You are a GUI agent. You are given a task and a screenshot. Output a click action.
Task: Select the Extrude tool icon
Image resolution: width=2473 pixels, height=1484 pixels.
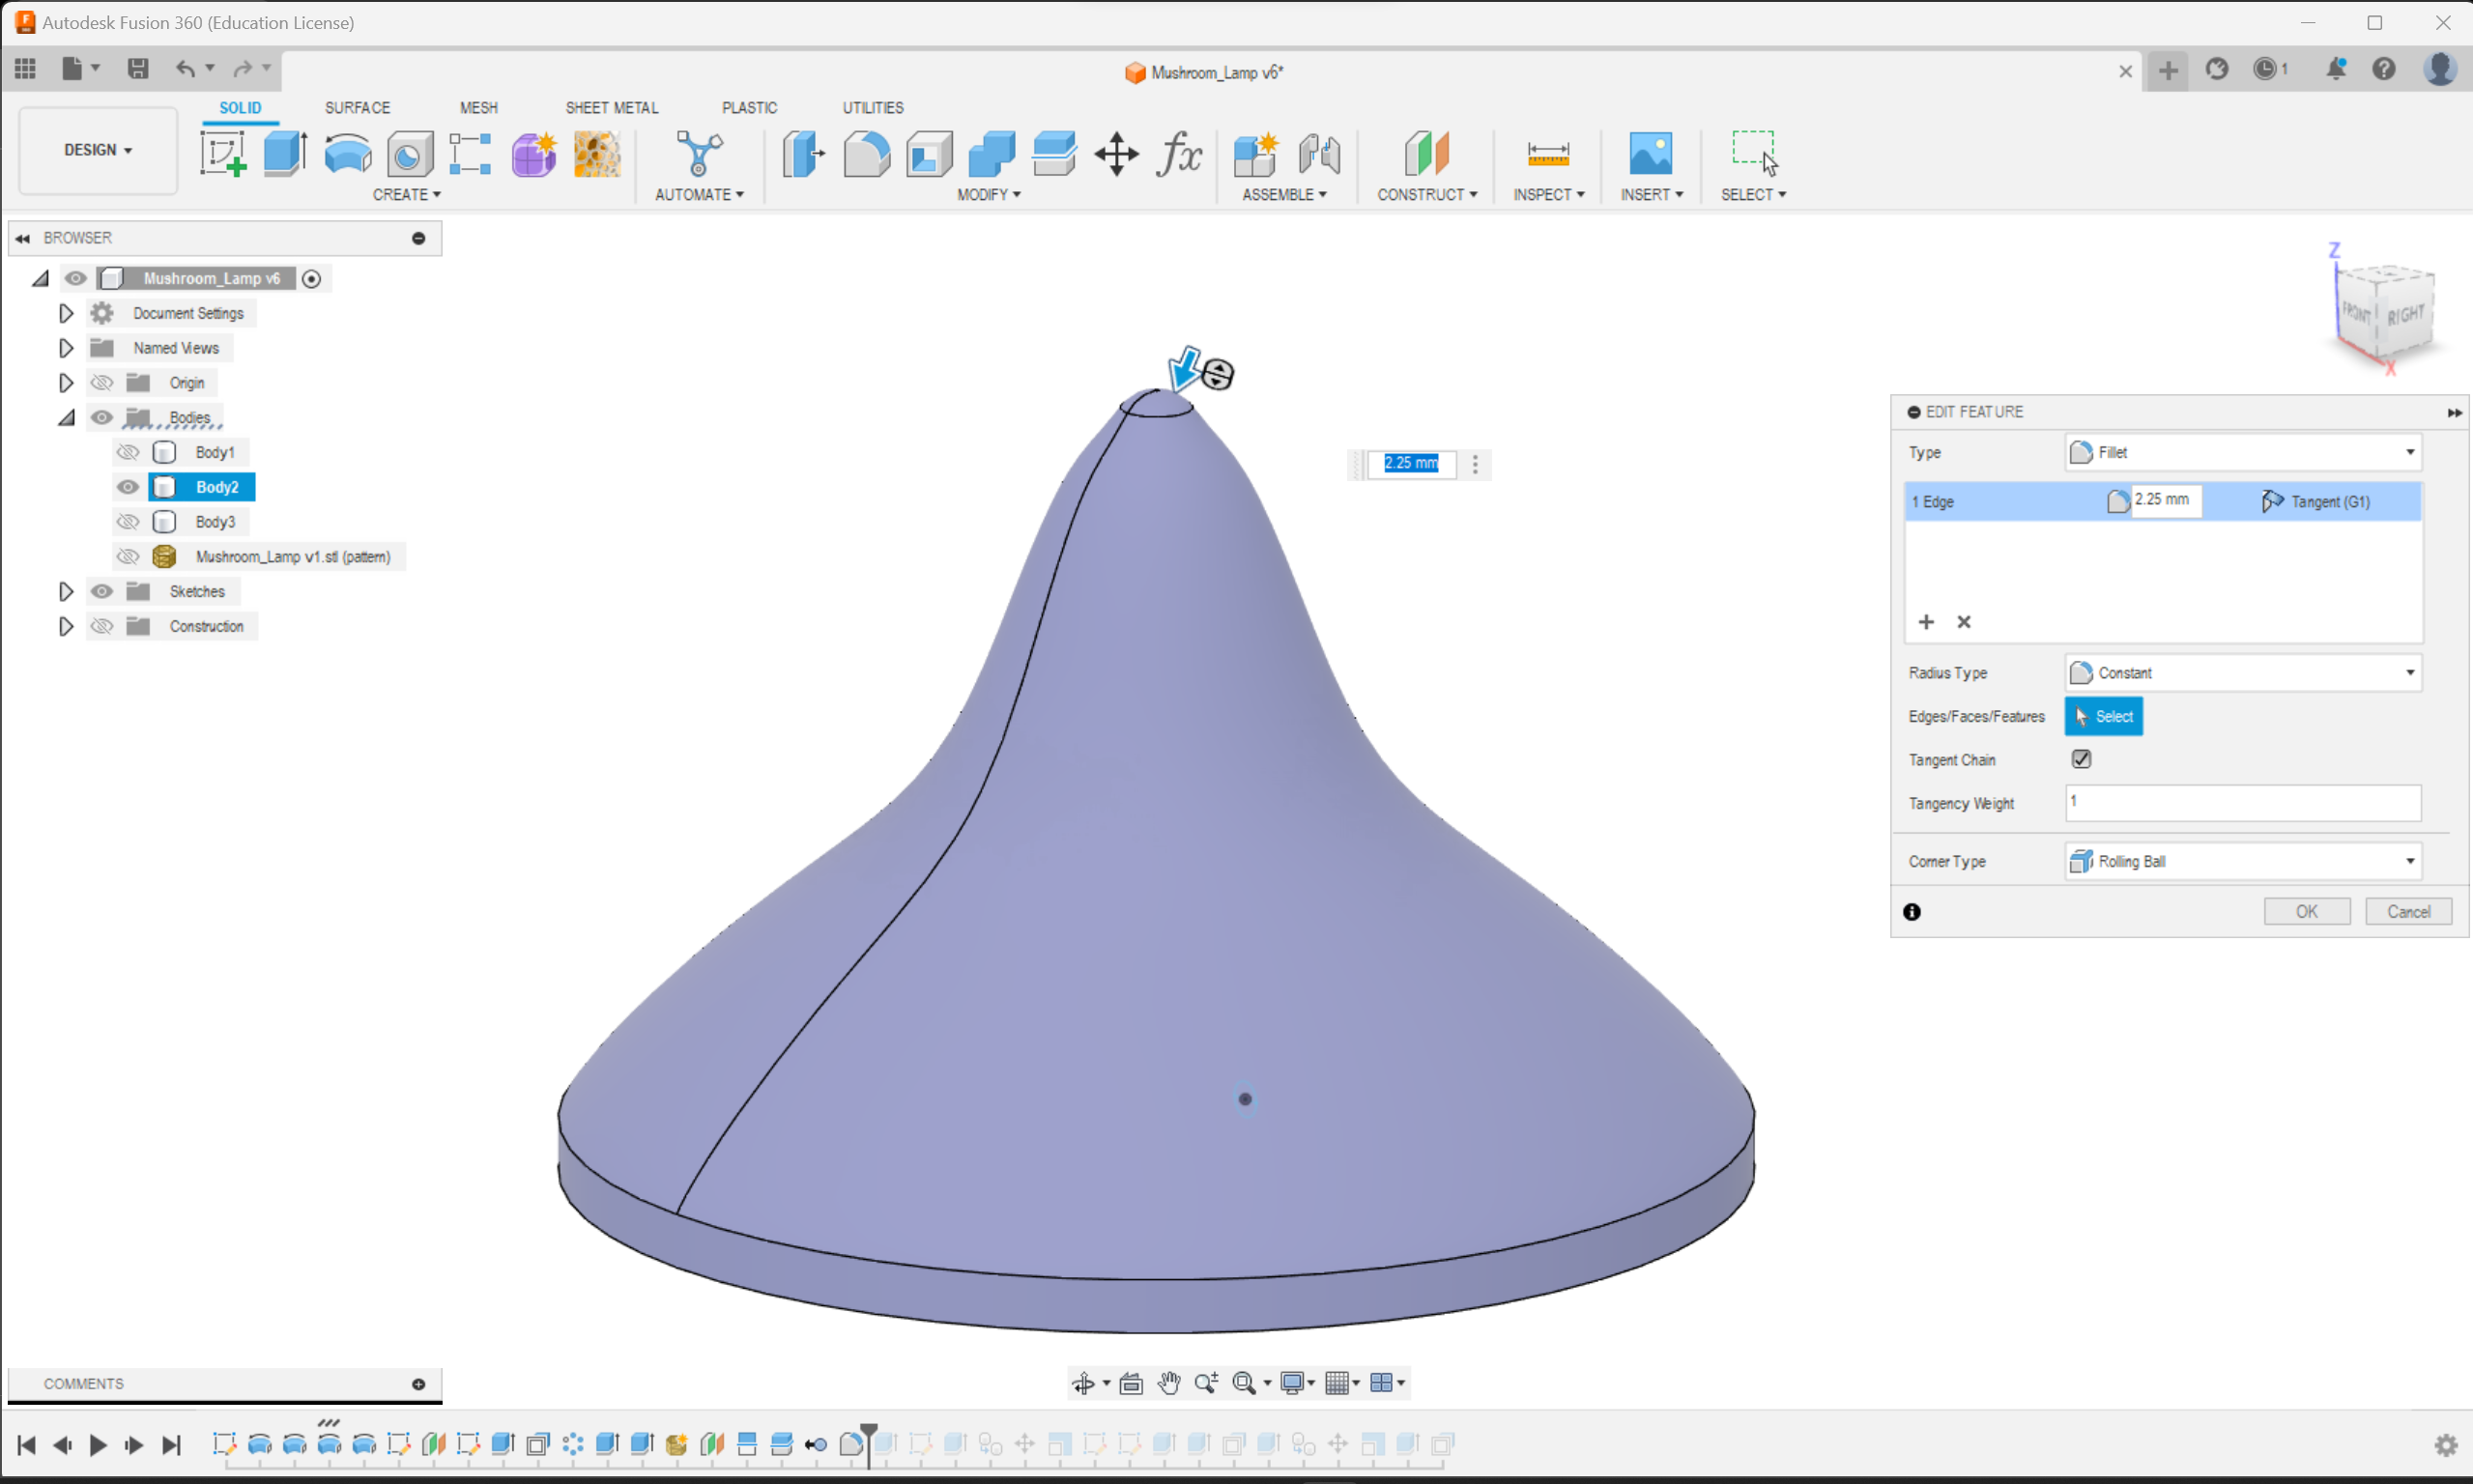[285, 154]
